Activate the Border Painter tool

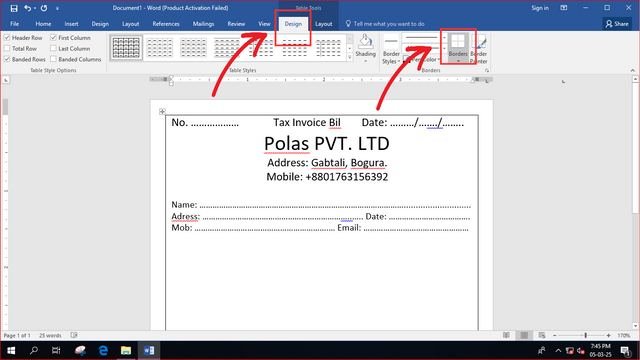click(478, 49)
